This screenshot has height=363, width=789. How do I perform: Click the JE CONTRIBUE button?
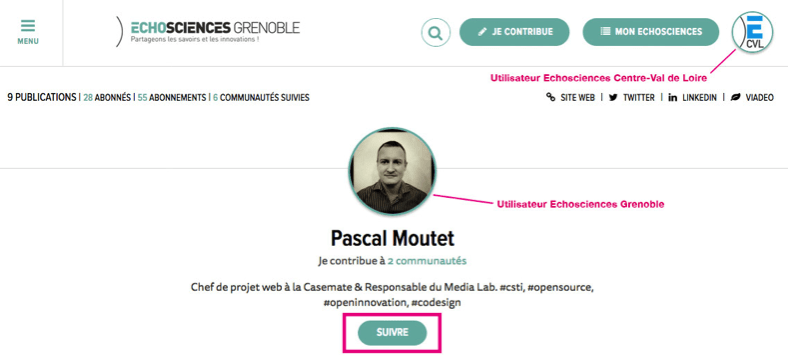coord(514,32)
